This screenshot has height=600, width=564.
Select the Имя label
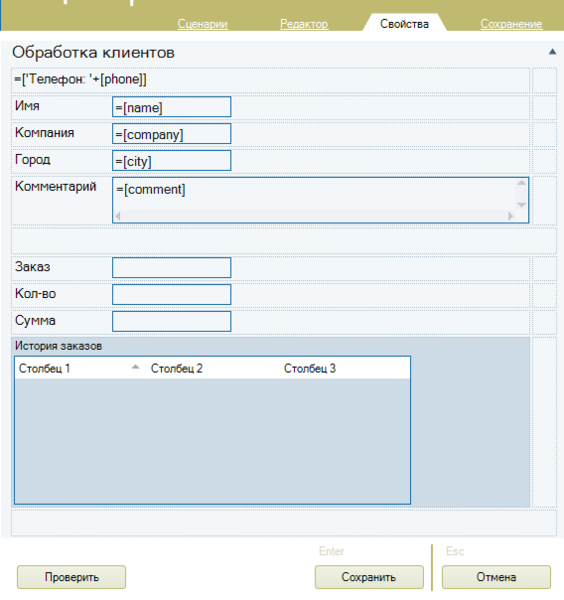[x=27, y=106]
